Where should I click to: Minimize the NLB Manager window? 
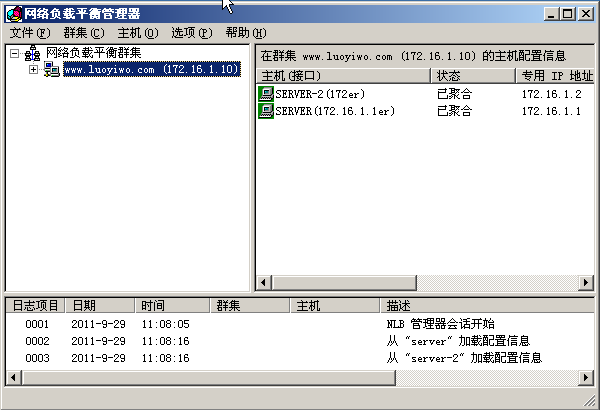pyautogui.click(x=551, y=14)
